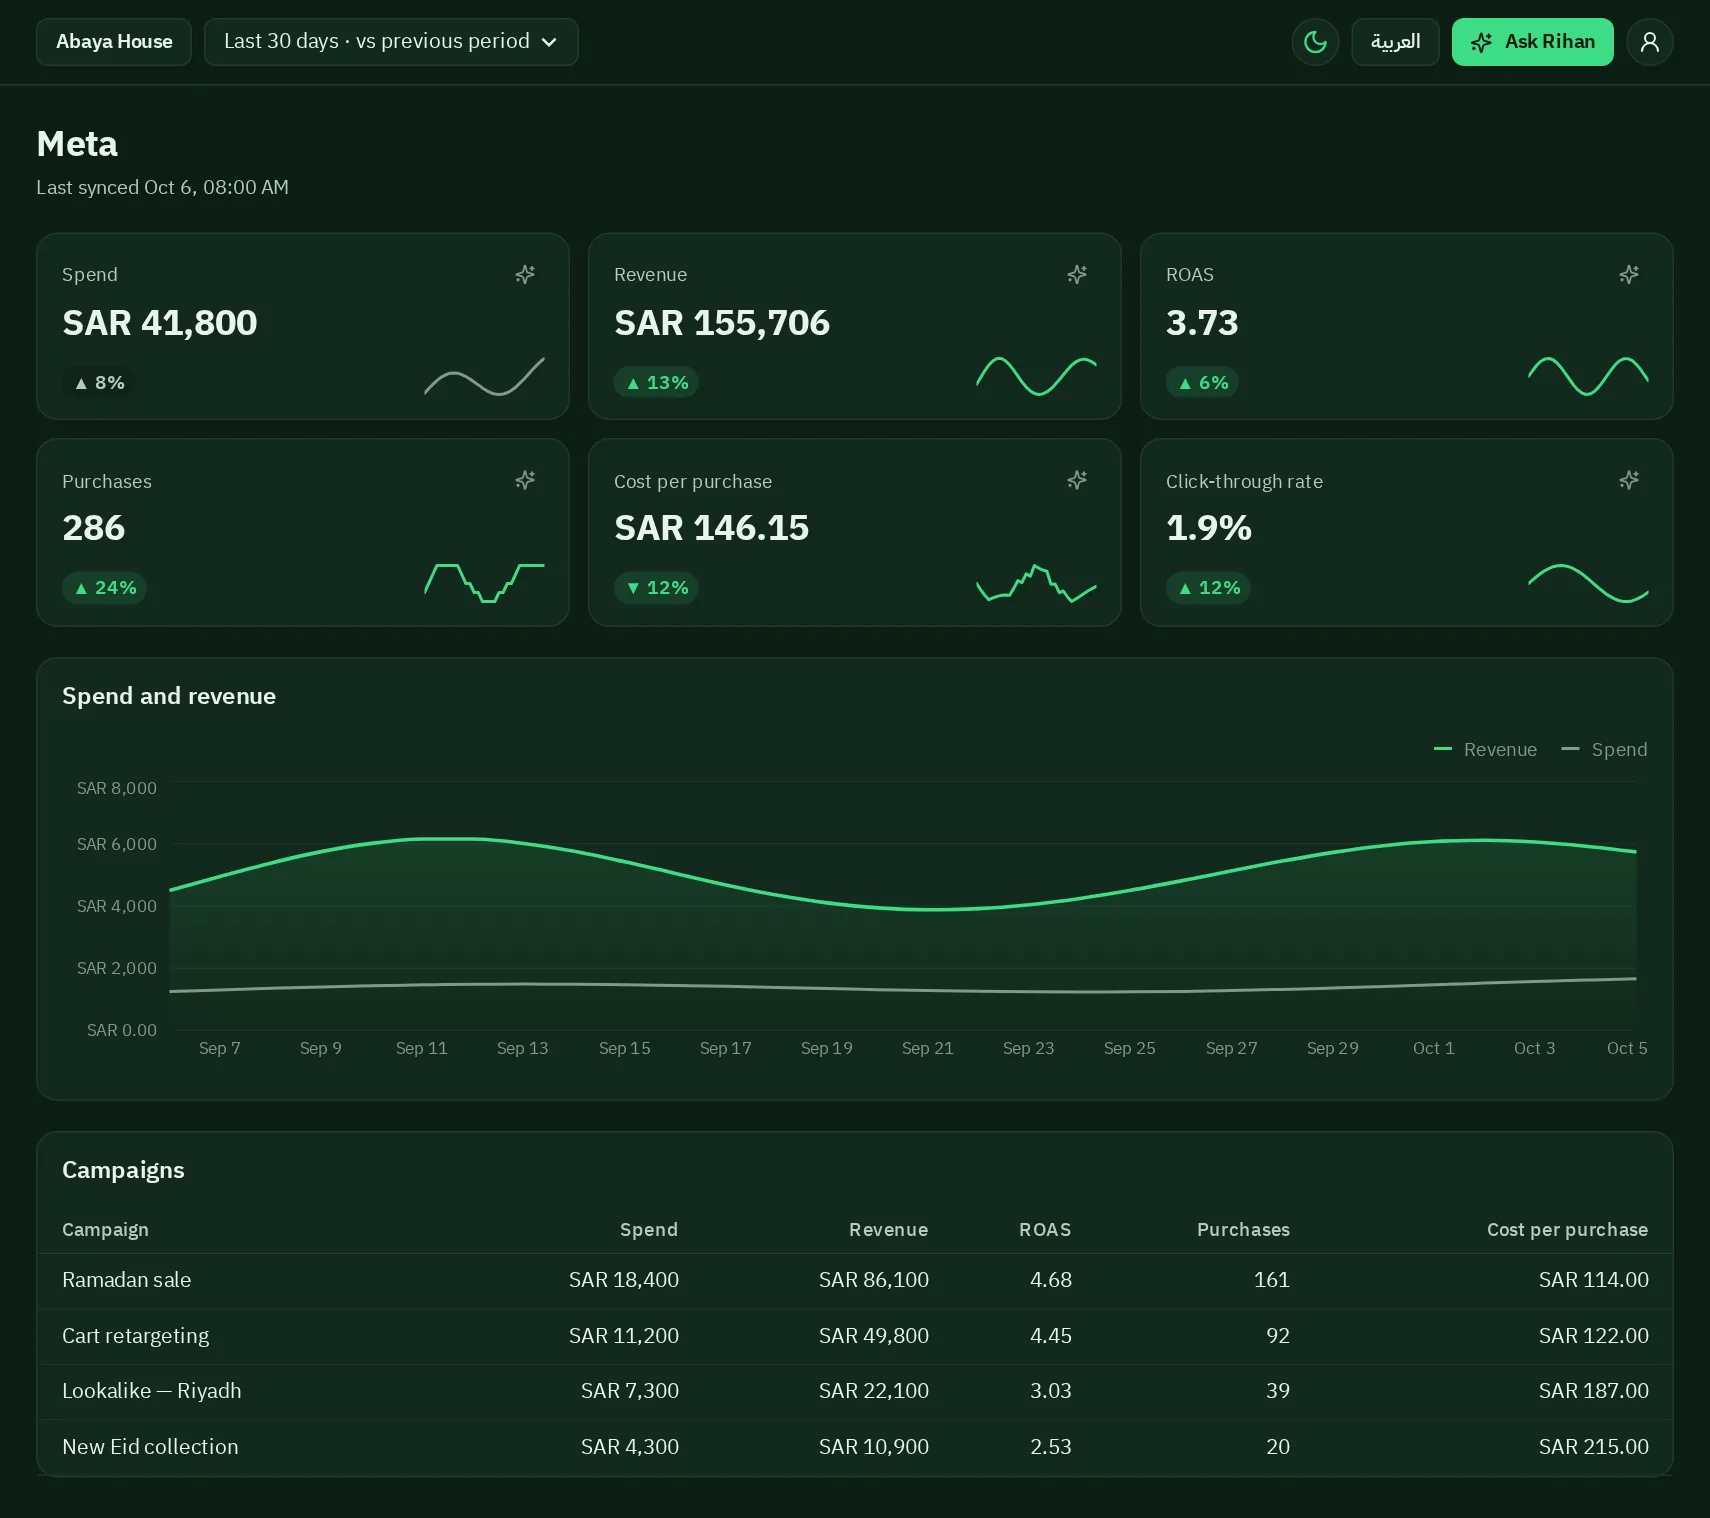This screenshot has height=1518, width=1710.
Task: Toggle the Spend series in chart legend
Action: tap(1604, 749)
